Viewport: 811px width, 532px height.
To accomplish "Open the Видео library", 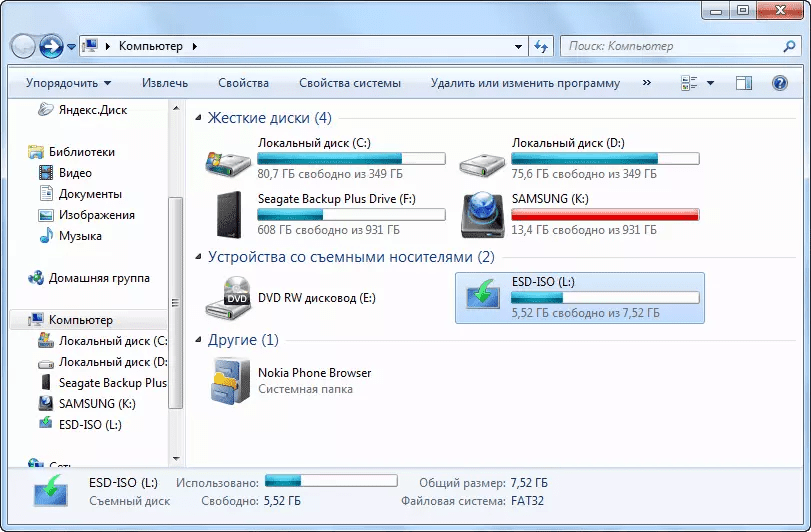I will point(65,173).
